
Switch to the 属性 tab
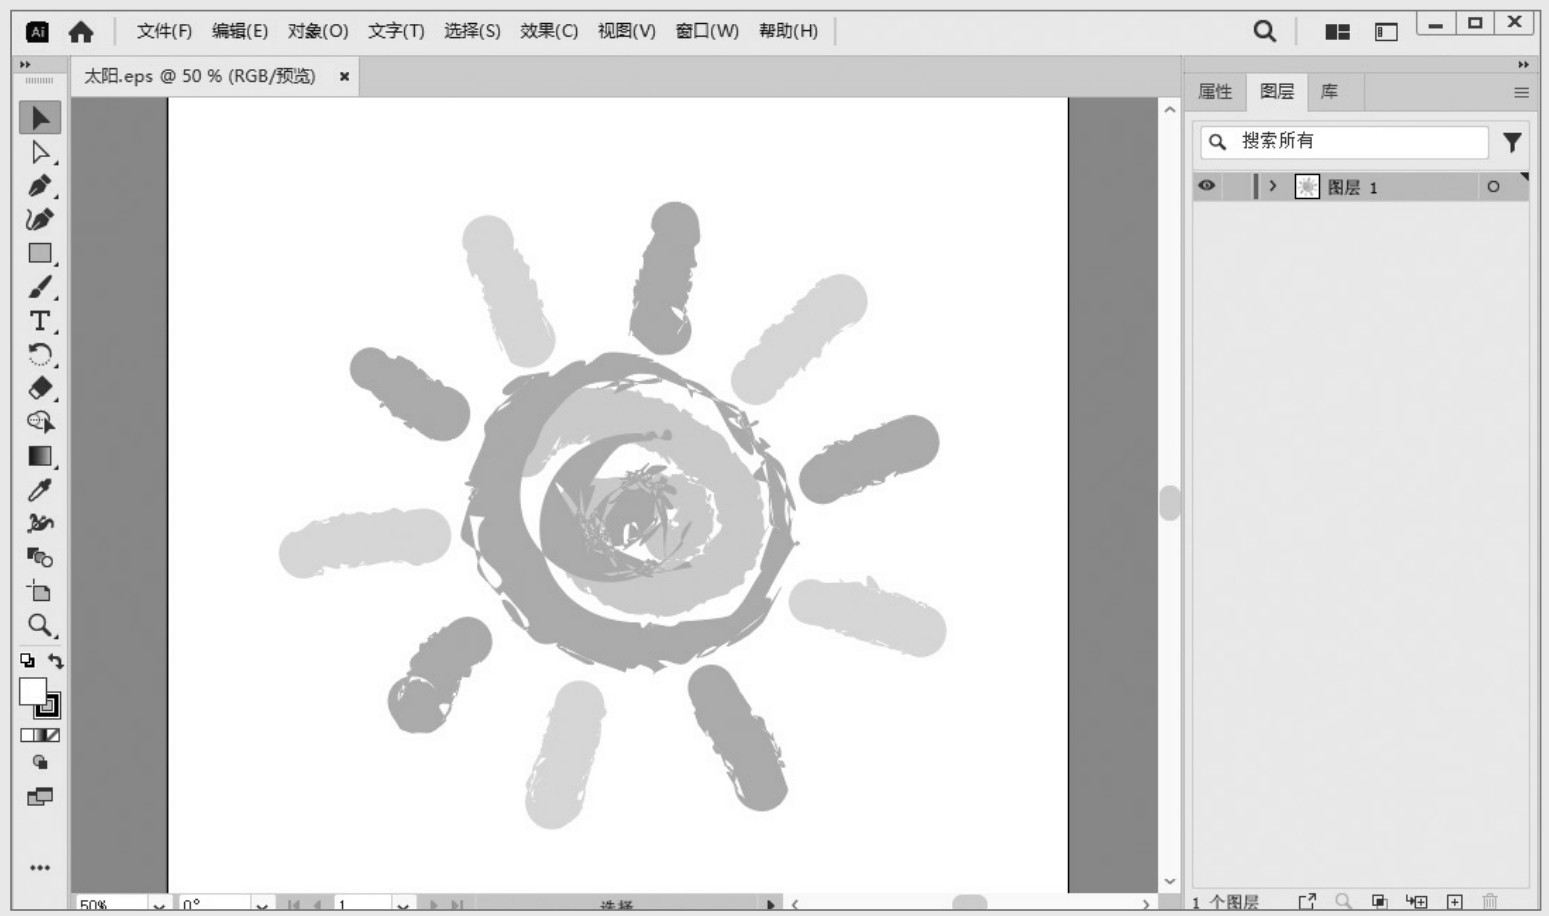tap(1215, 92)
